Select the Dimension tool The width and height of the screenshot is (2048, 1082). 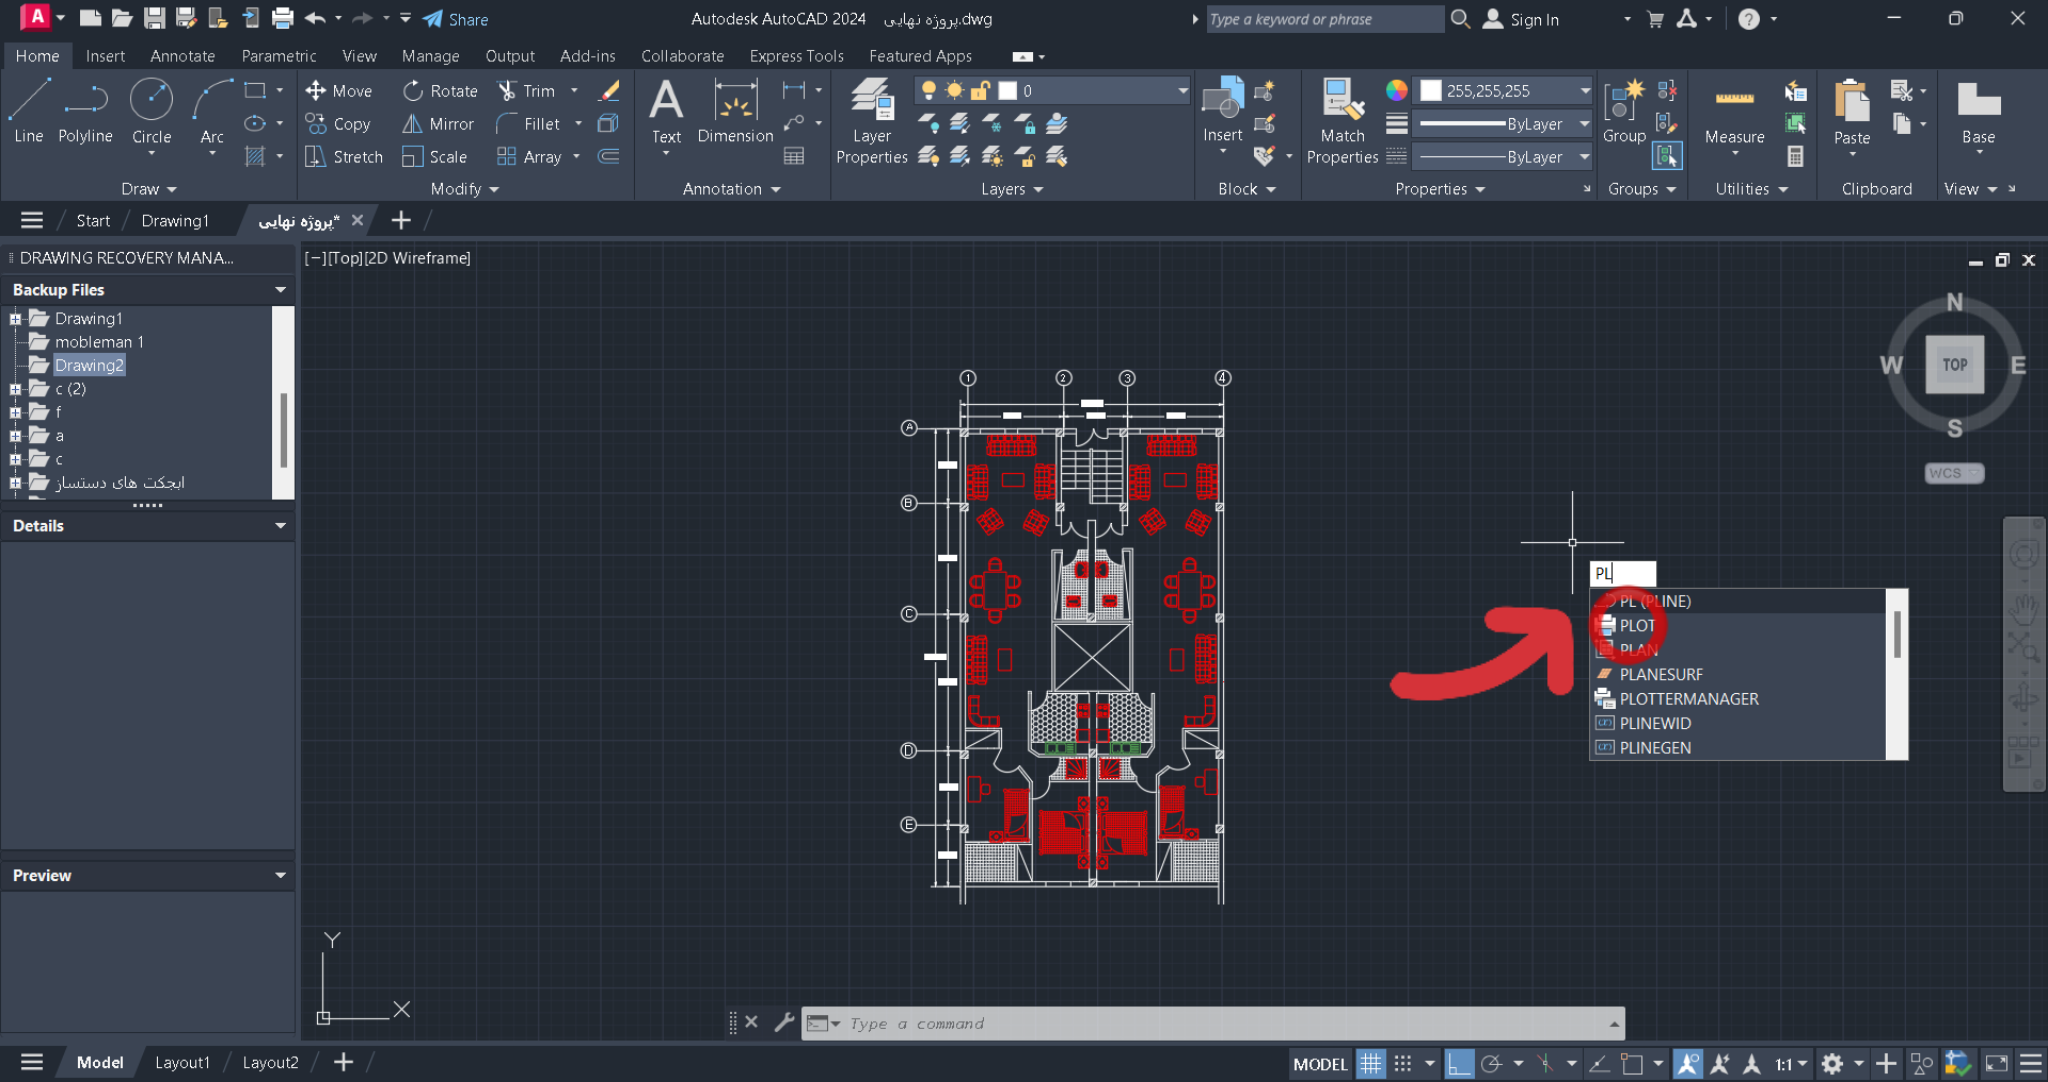pyautogui.click(x=735, y=111)
